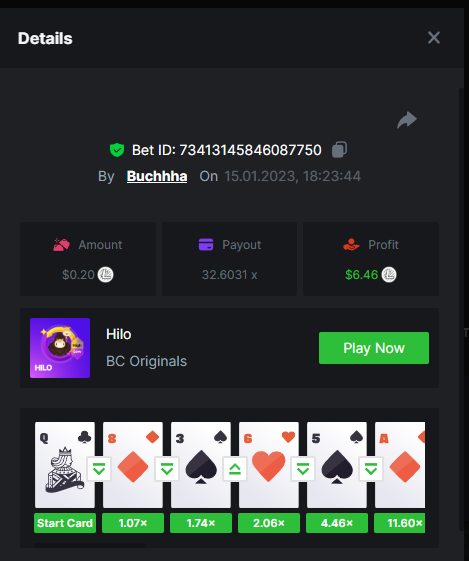Click the lower arrow after Queen card
The width and height of the screenshot is (469, 561).
click(x=99, y=469)
